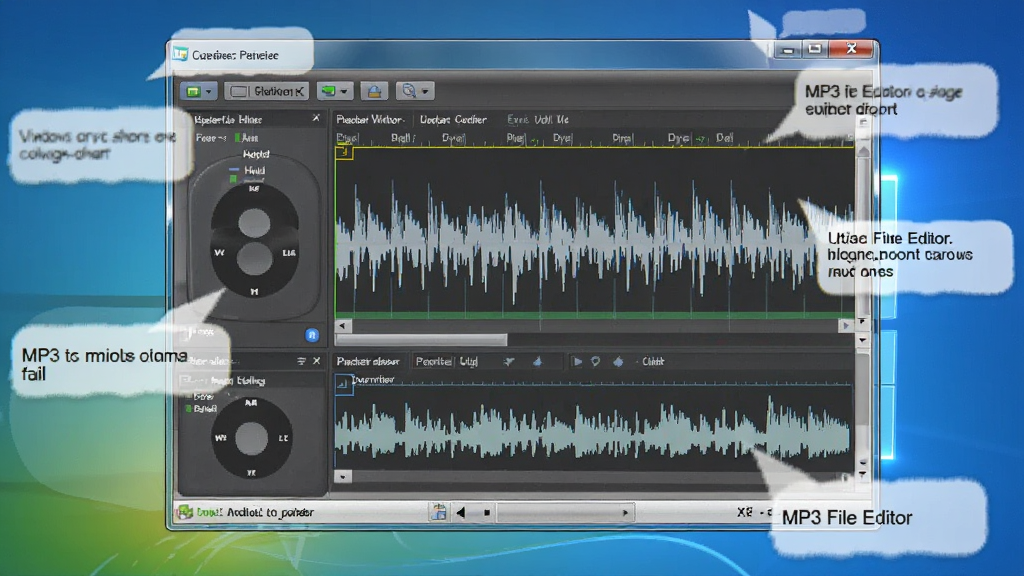This screenshot has width=1024, height=576.
Task: Click bottom arrow of lower waveform vertical scrollbar
Action: tap(863, 475)
